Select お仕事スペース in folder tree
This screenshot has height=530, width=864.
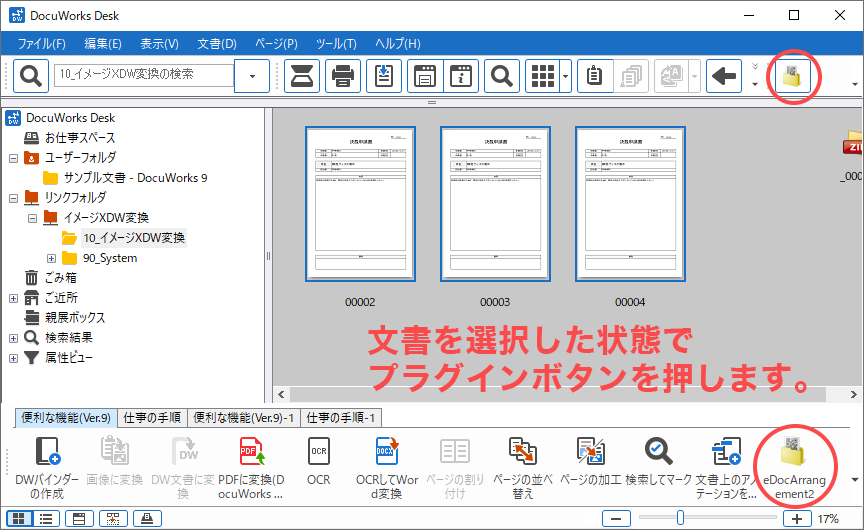80,138
